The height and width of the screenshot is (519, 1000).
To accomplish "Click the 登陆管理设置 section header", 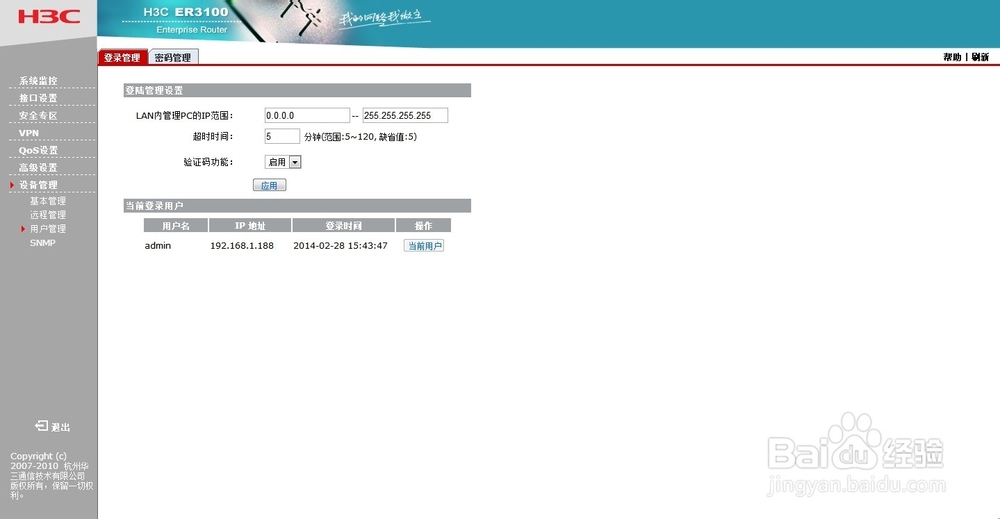I will click(x=297, y=91).
